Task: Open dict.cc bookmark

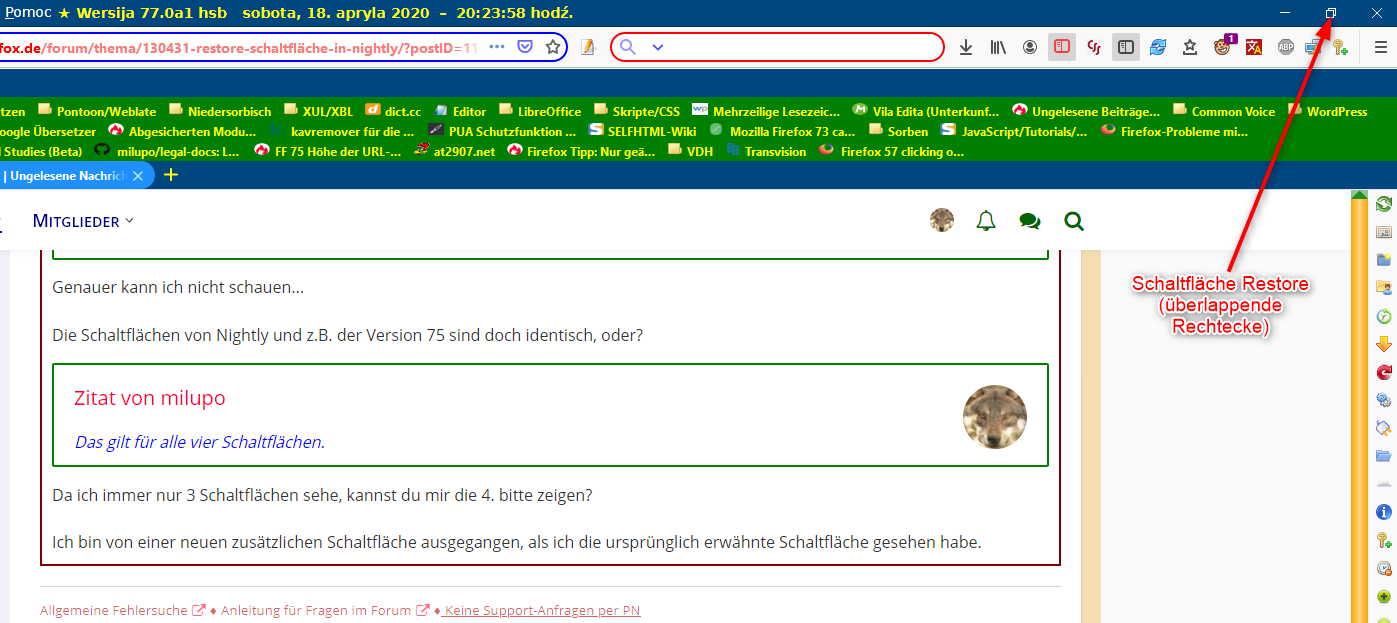Action: (393, 111)
